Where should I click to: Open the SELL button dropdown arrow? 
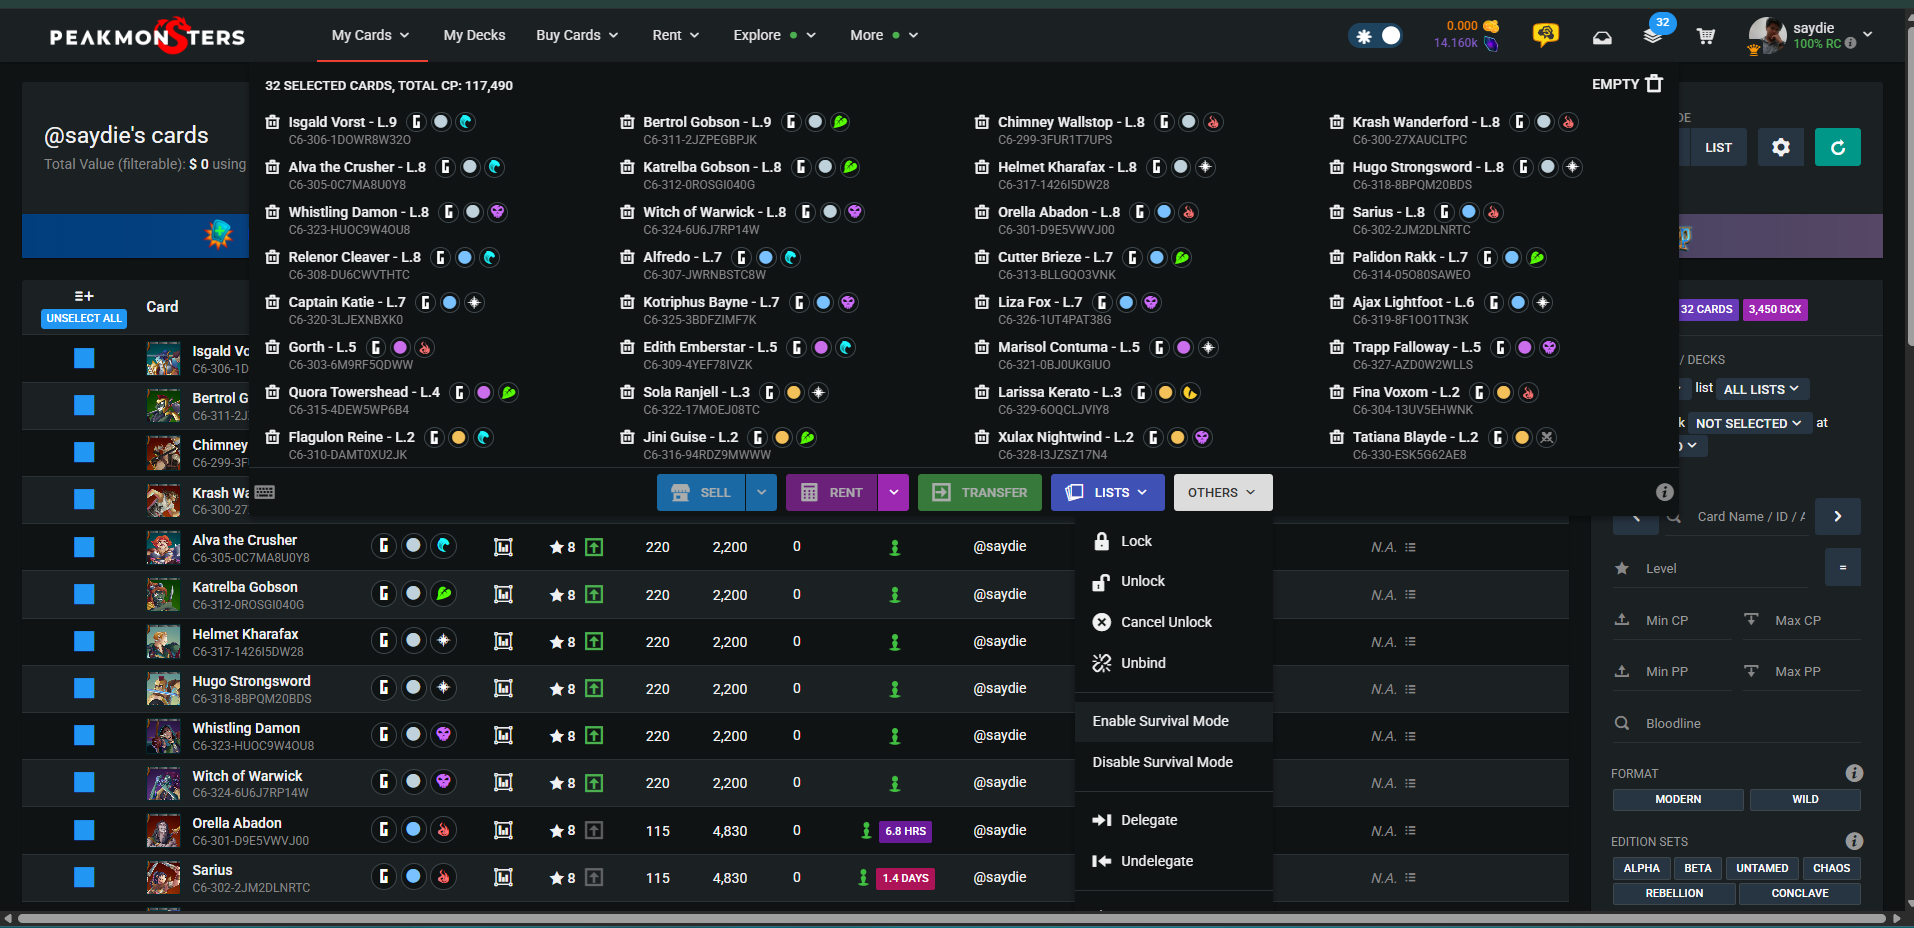(x=761, y=492)
